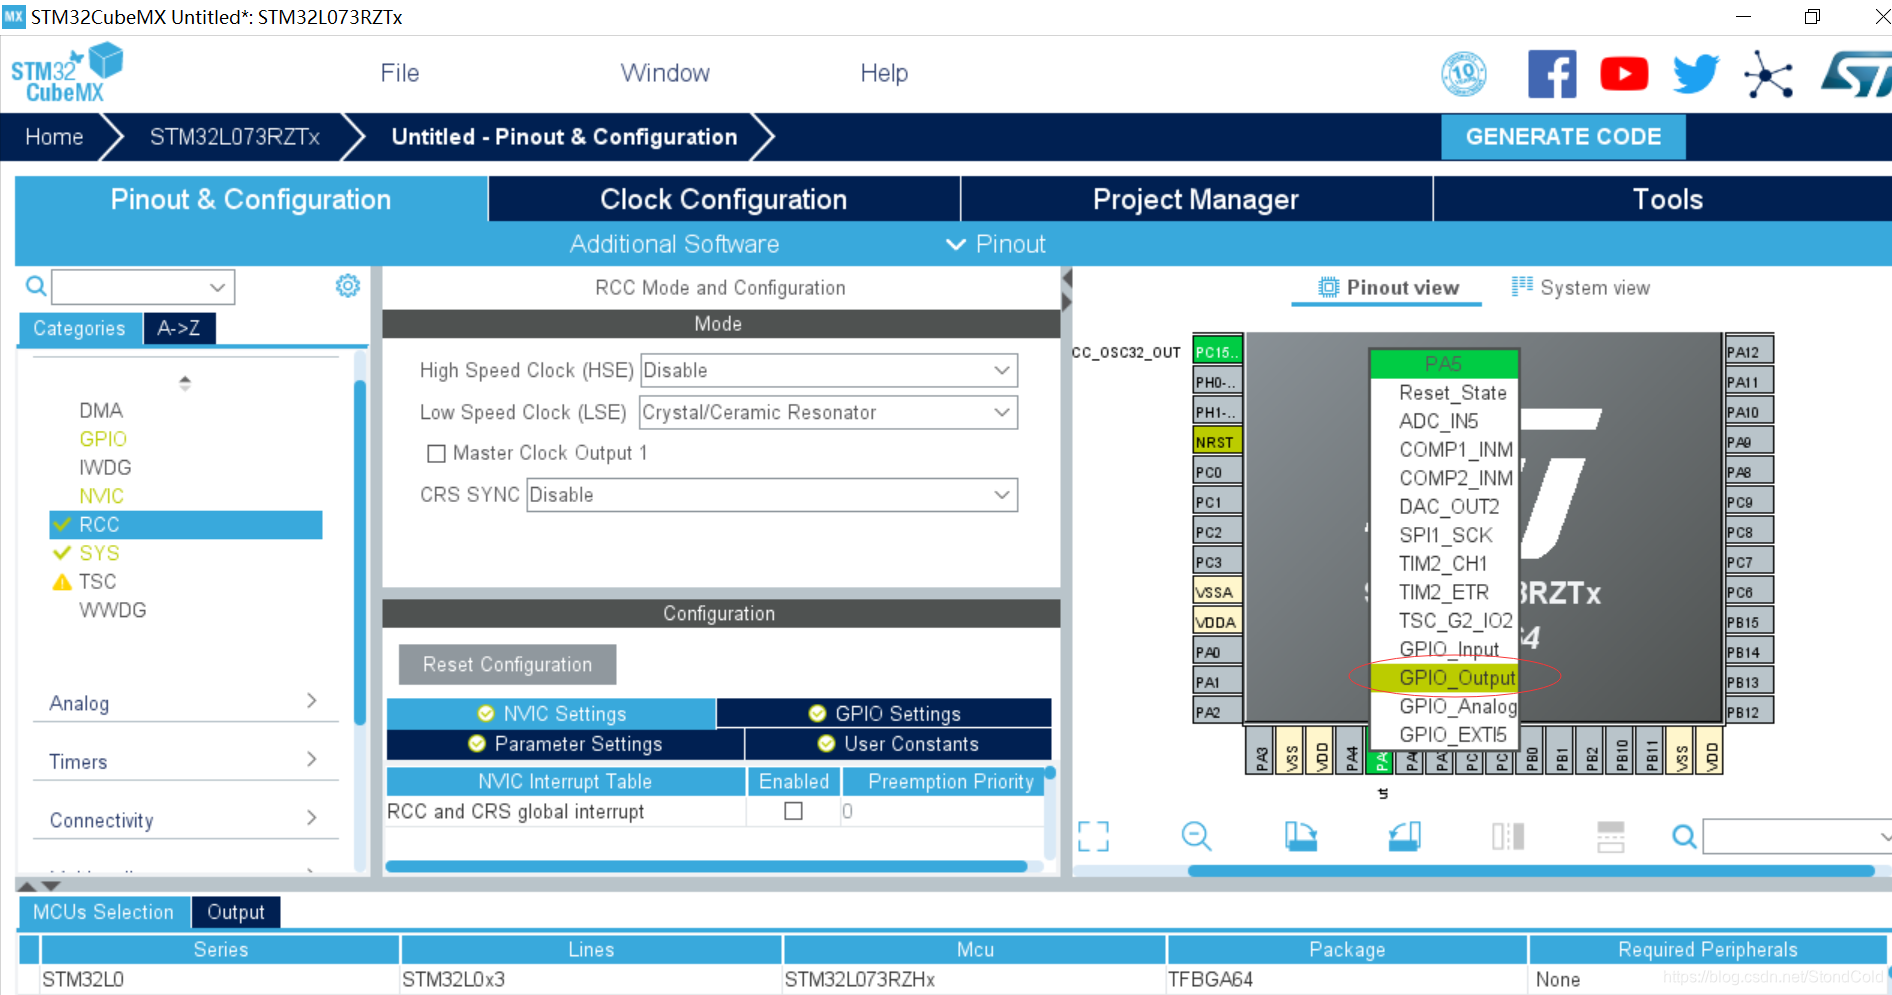Open the YouTube icon link

click(x=1624, y=74)
